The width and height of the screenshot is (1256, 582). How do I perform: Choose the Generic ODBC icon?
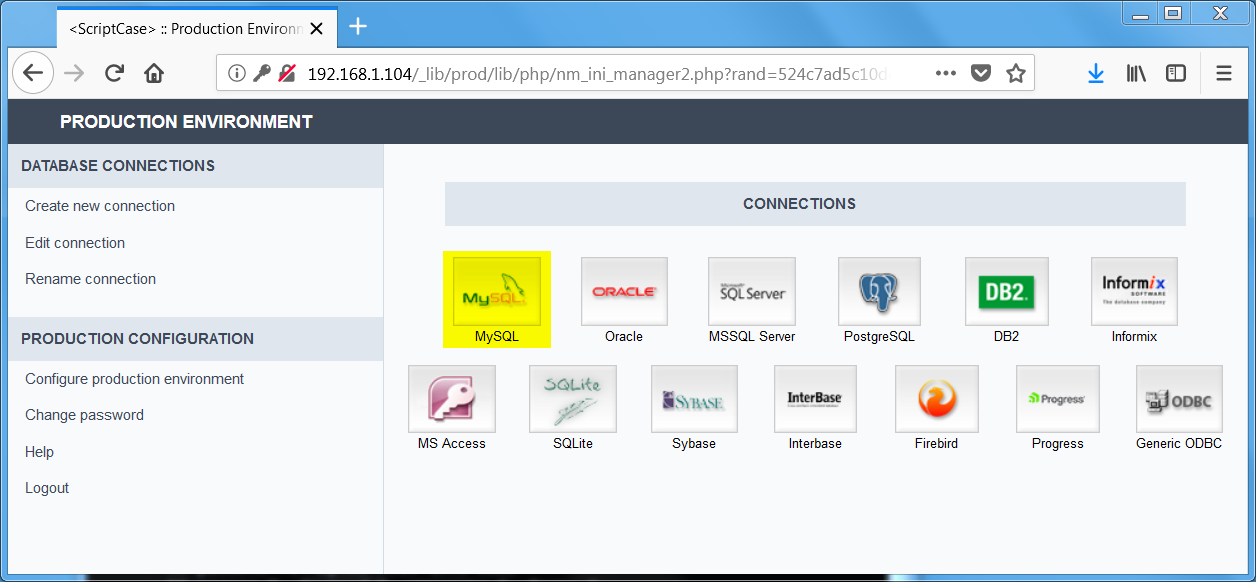tap(1179, 398)
